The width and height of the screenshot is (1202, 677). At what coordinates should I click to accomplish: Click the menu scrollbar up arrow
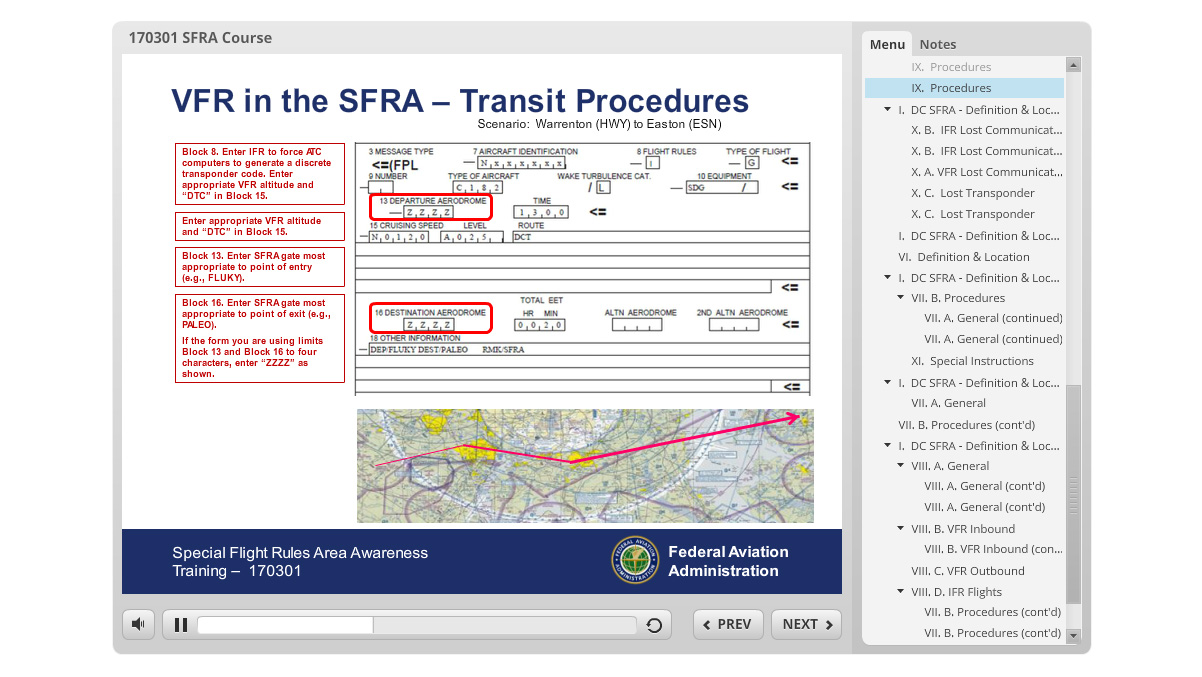(x=1073, y=65)
